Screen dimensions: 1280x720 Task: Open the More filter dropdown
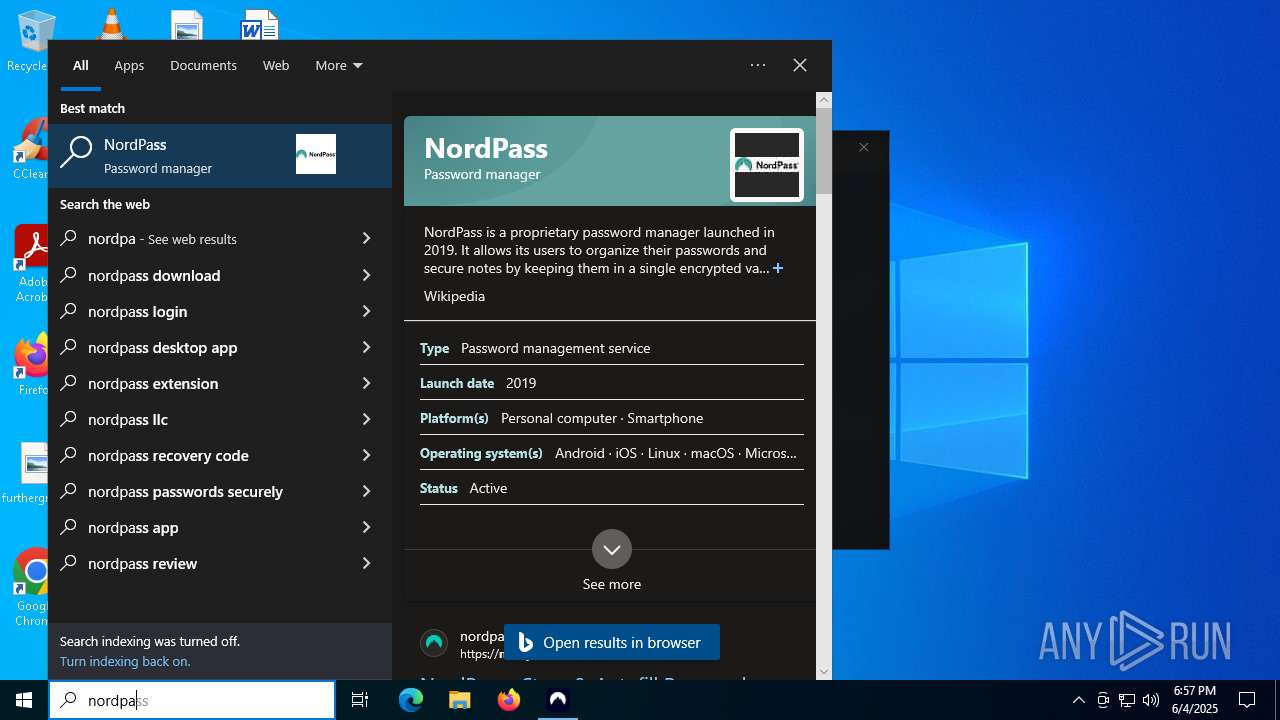(339, 65)
